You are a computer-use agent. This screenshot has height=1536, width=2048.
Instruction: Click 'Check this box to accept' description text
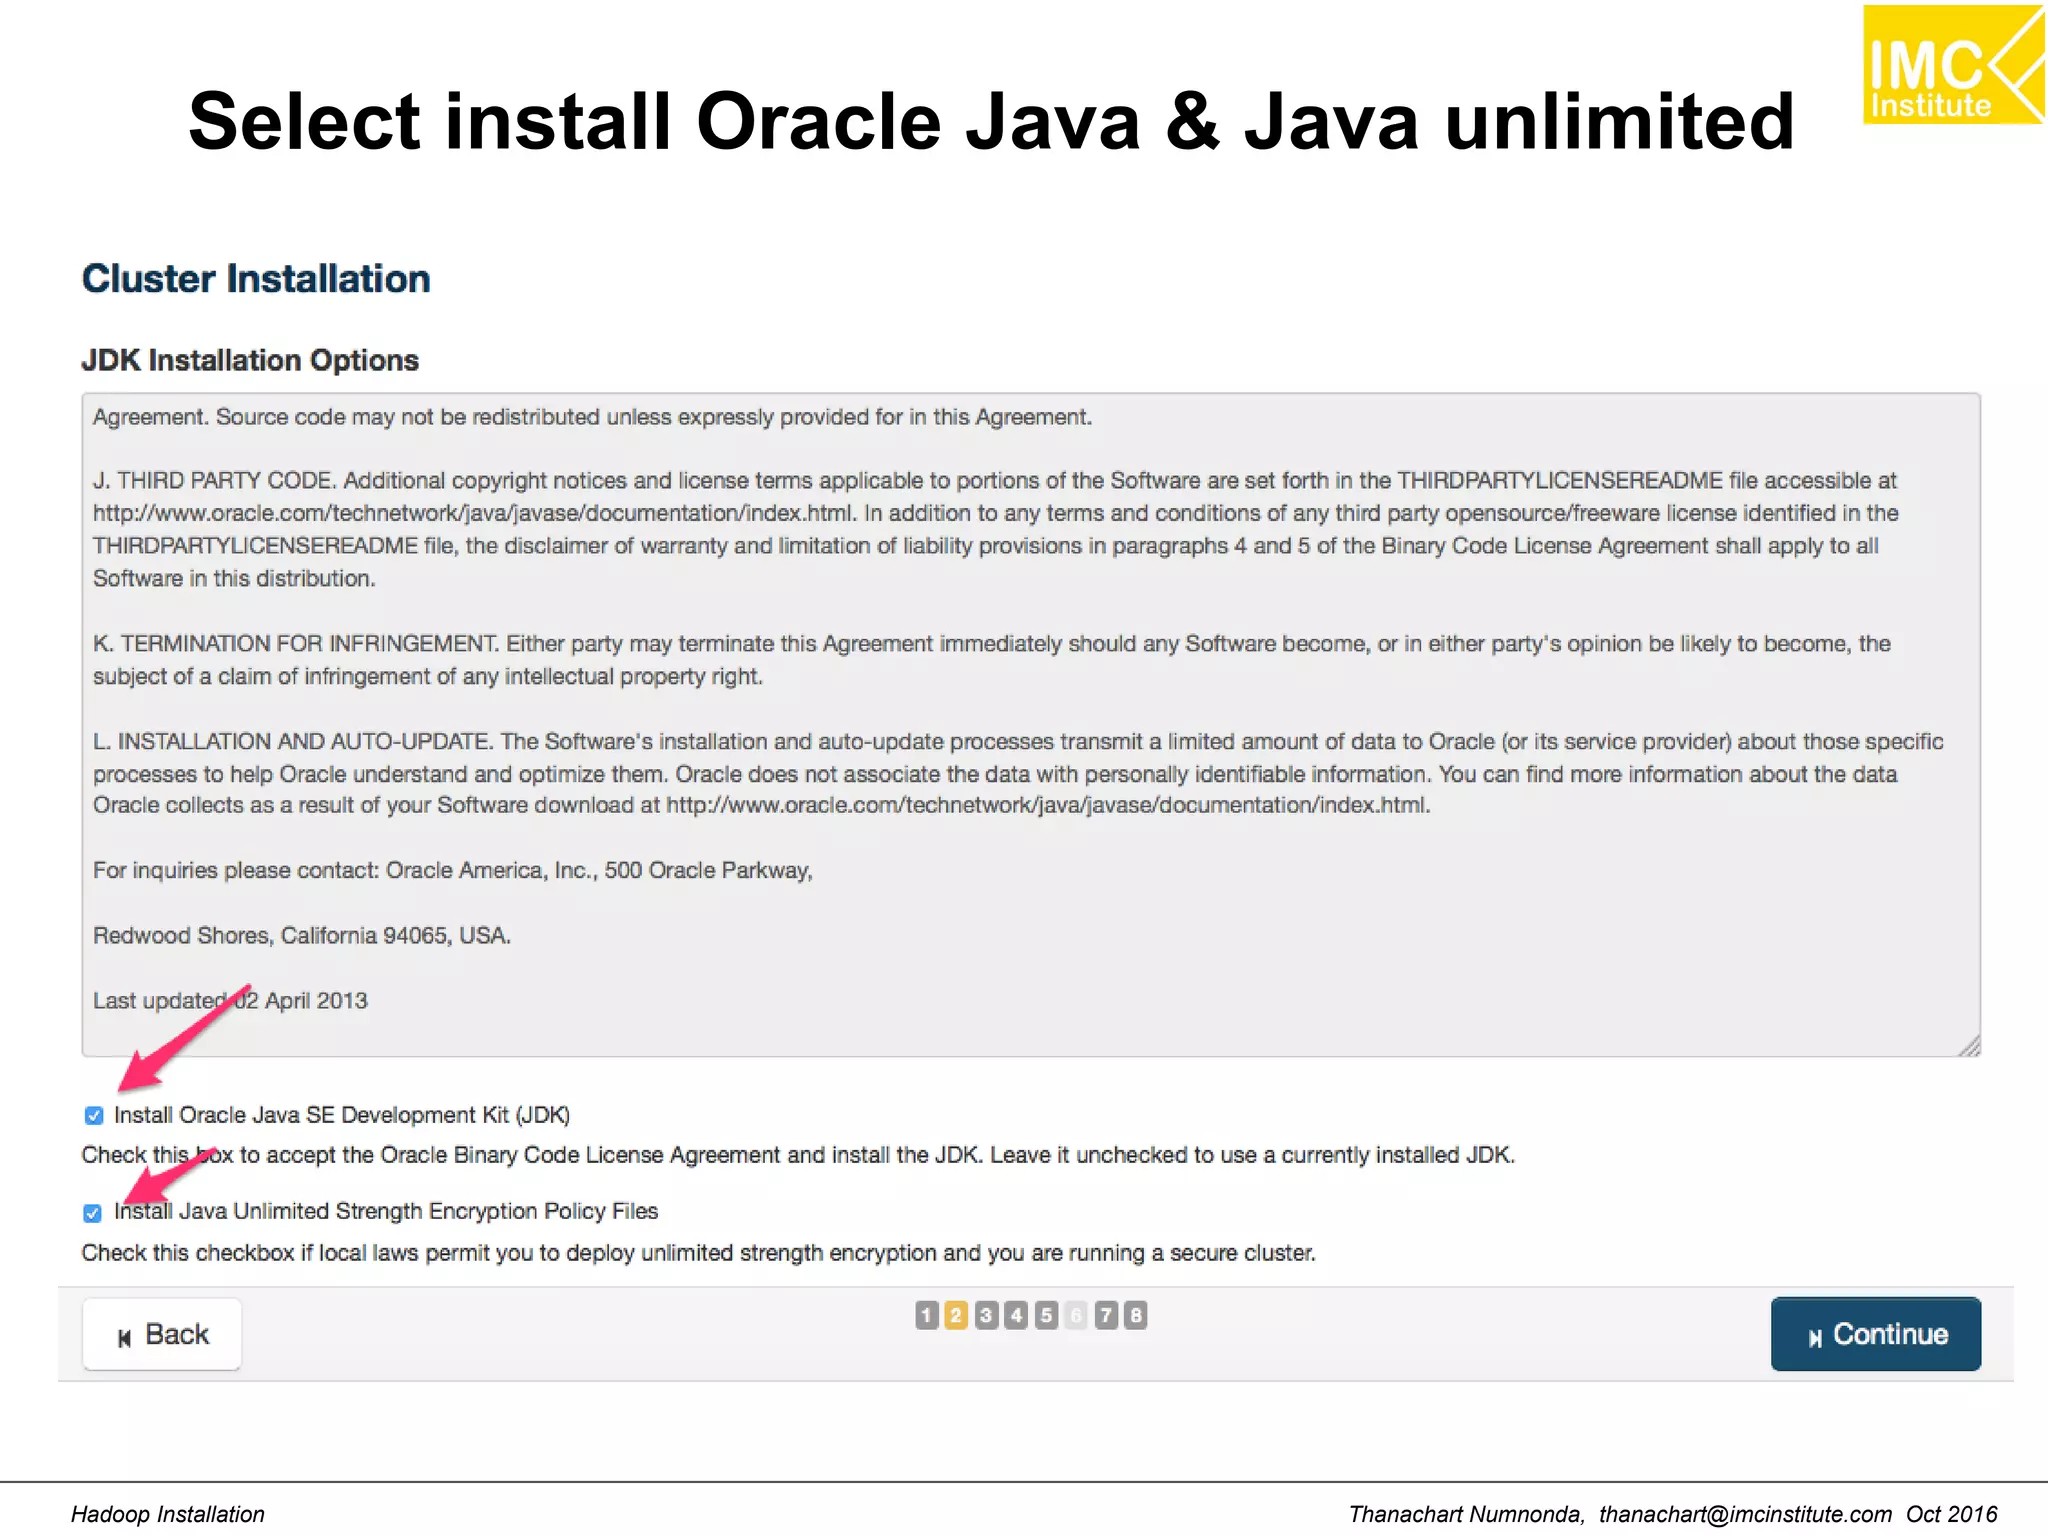point(798,1155)
